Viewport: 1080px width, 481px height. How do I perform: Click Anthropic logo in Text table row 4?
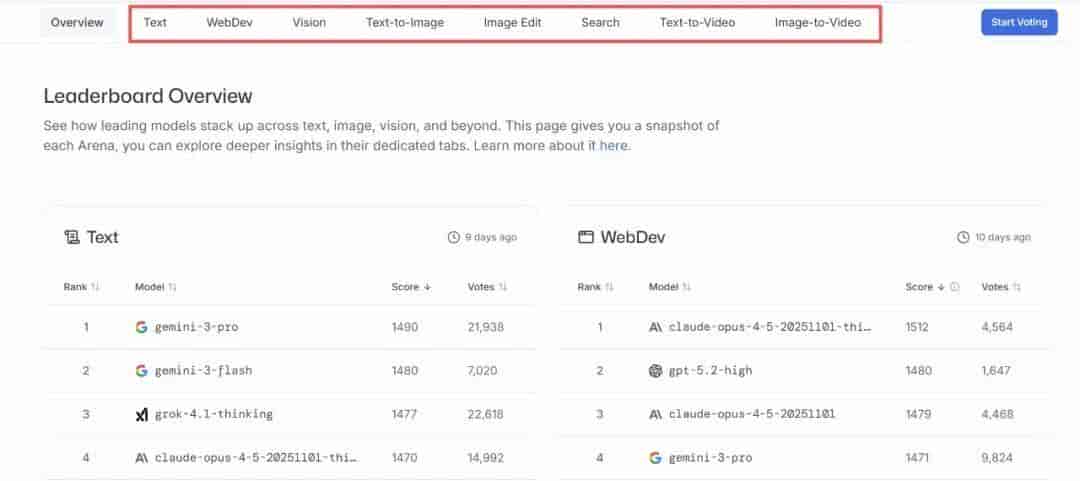point(141,458)
